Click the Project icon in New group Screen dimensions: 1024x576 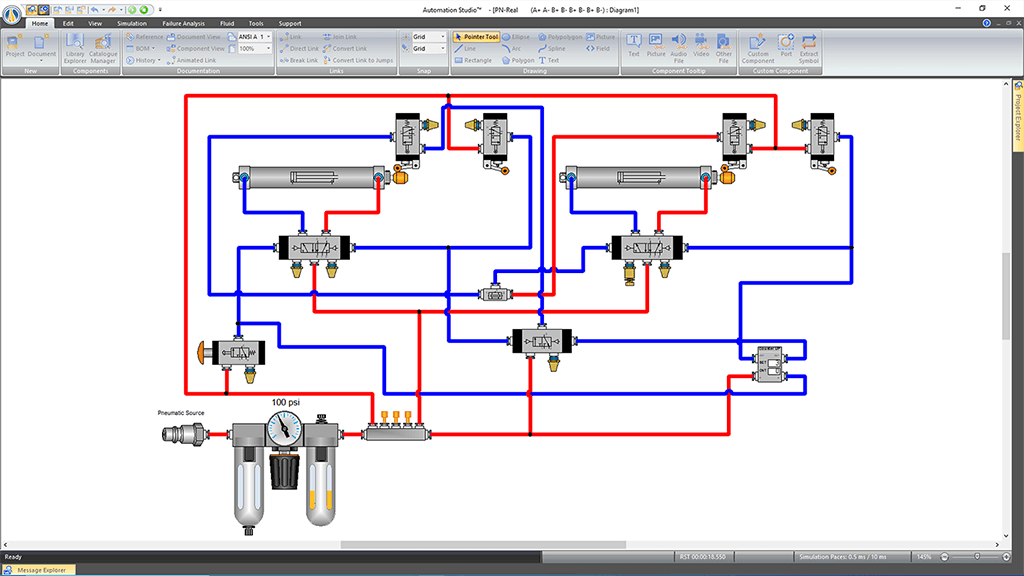14,46
